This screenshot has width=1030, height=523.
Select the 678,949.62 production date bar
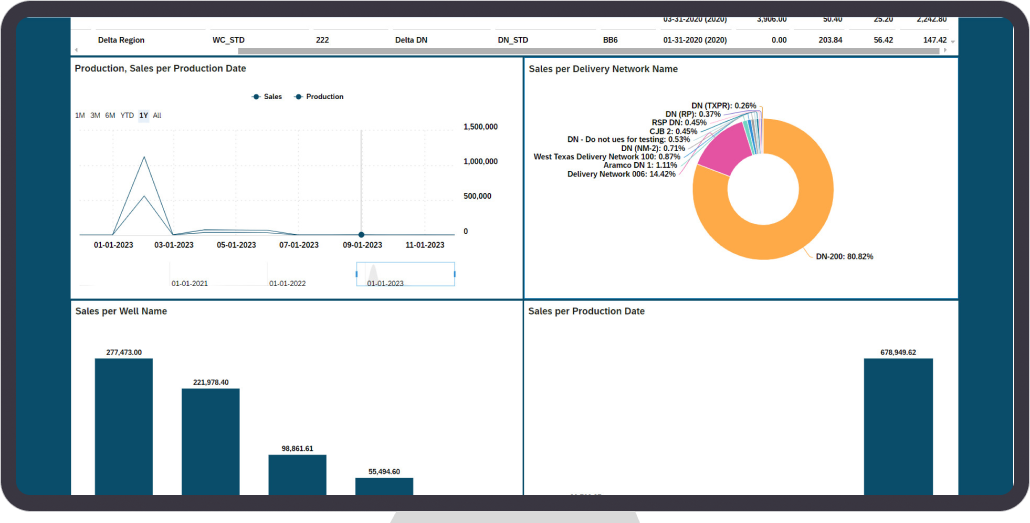(x=898, y=425)
